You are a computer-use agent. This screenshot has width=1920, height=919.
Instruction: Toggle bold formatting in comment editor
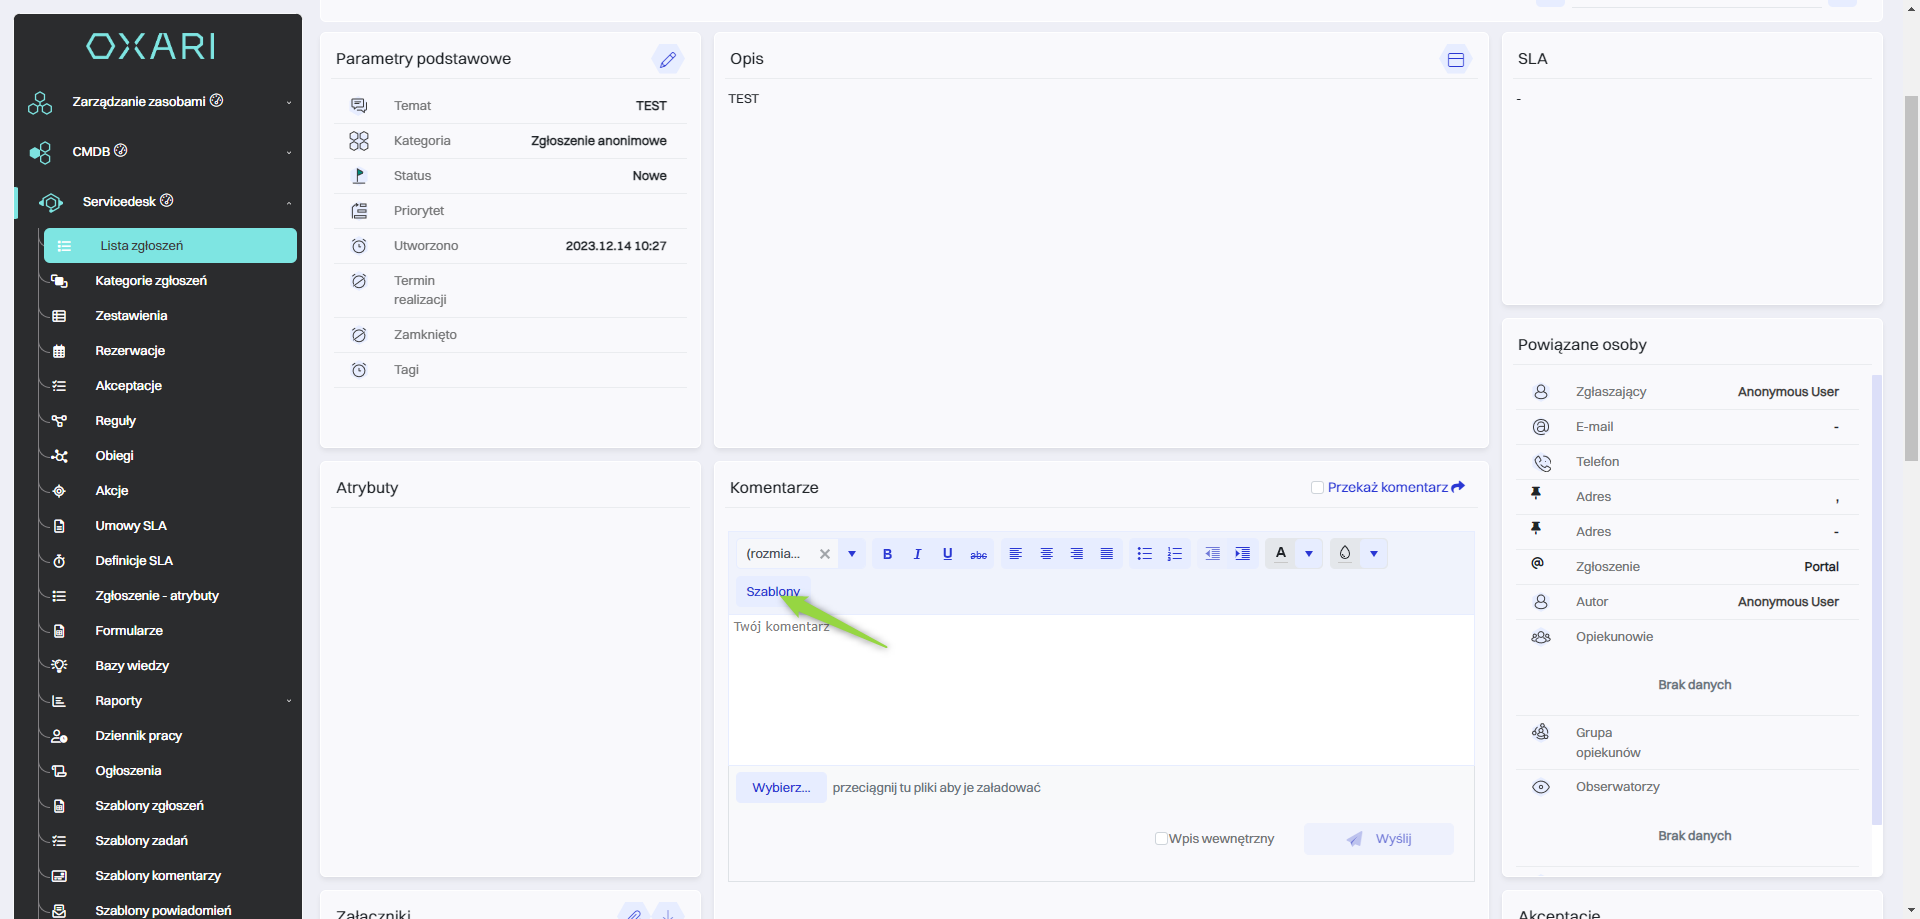[x=887, y=554]
